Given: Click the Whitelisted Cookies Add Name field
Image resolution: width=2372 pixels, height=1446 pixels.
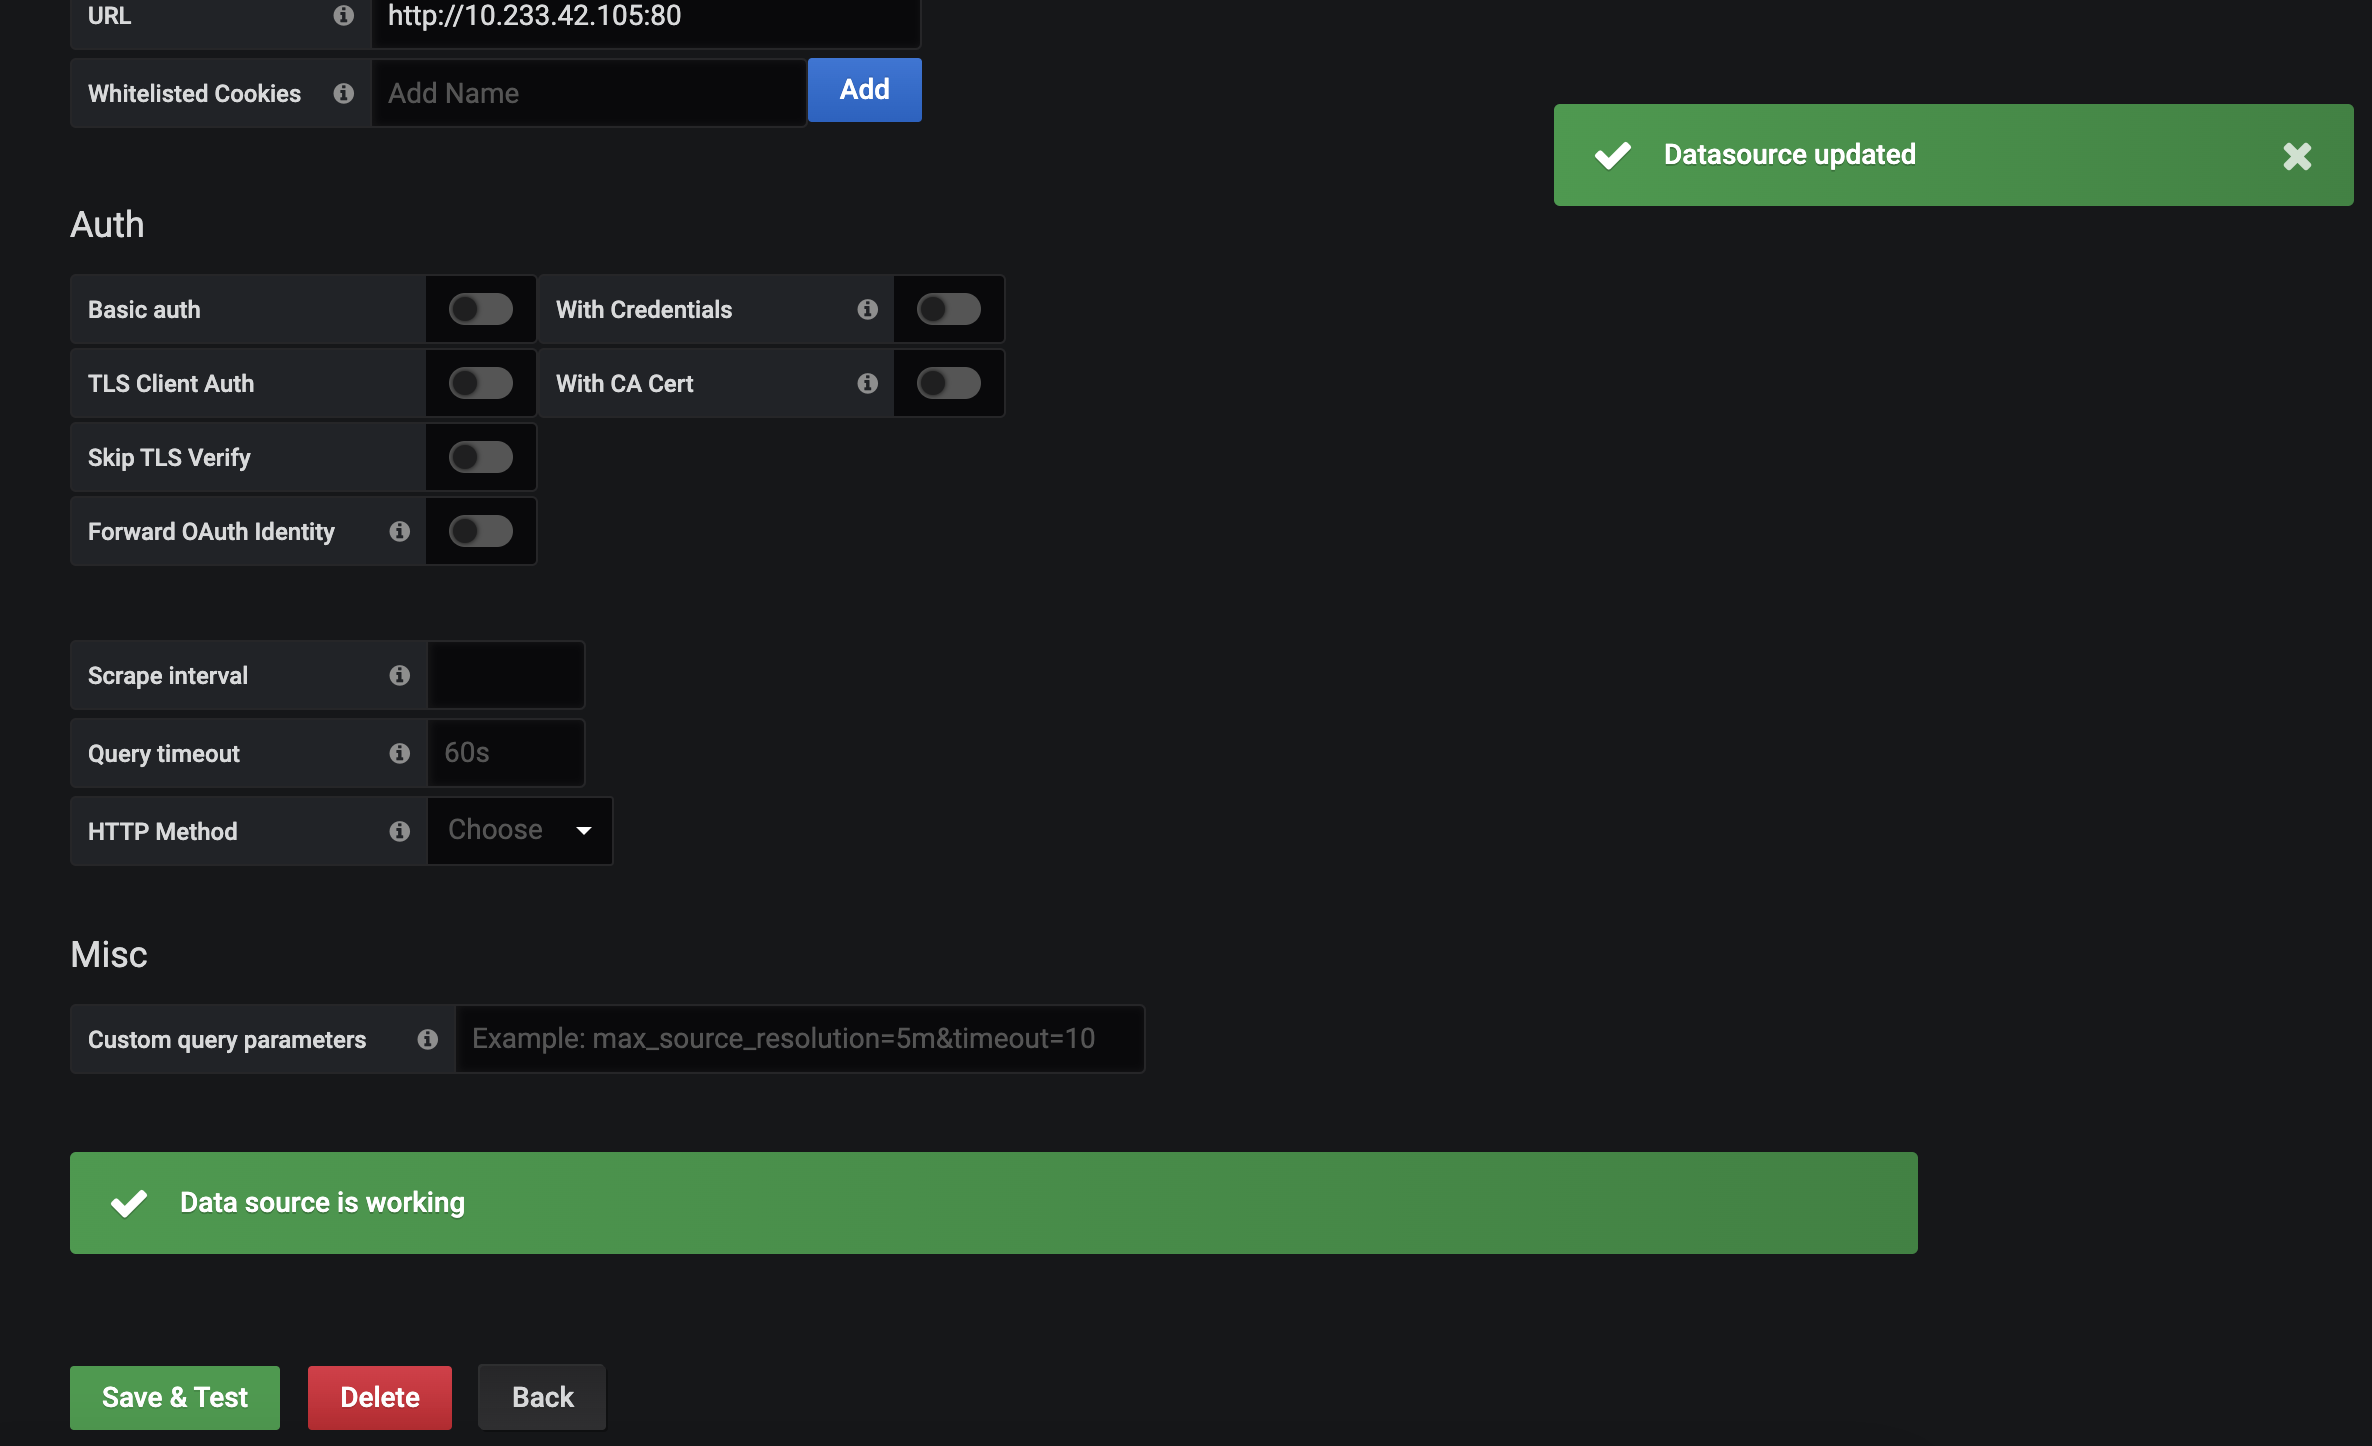Looking at the screenshot, I should [588, 93].
